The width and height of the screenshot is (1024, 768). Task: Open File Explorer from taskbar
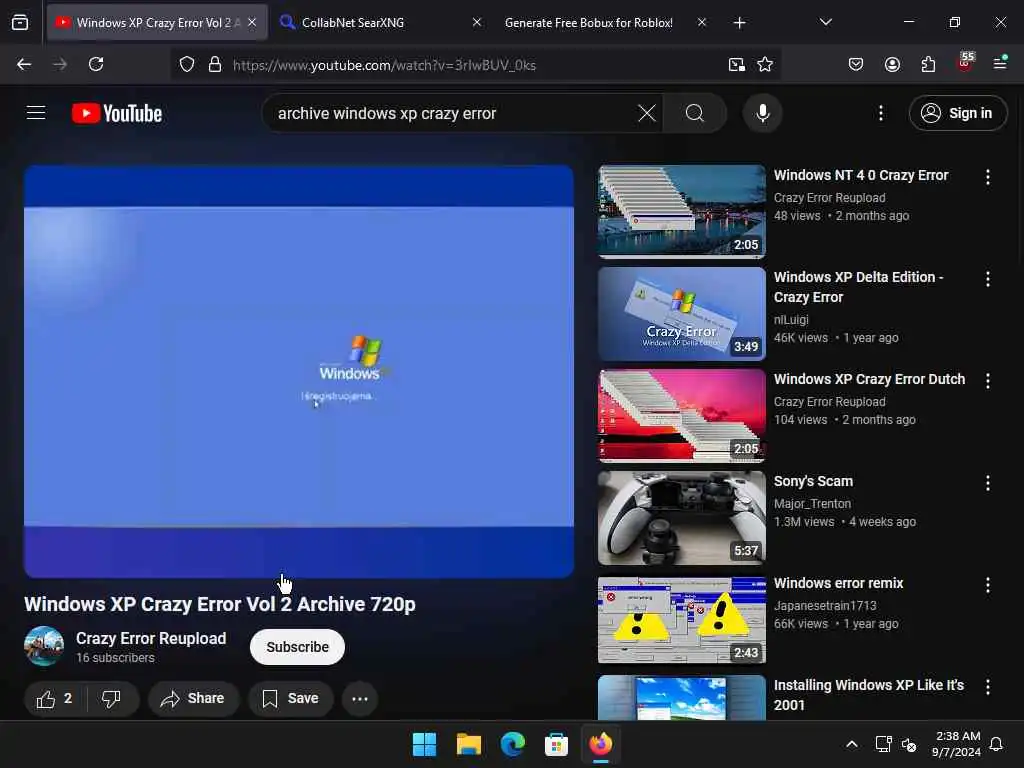pyautogui.click(x=468, y=744)
